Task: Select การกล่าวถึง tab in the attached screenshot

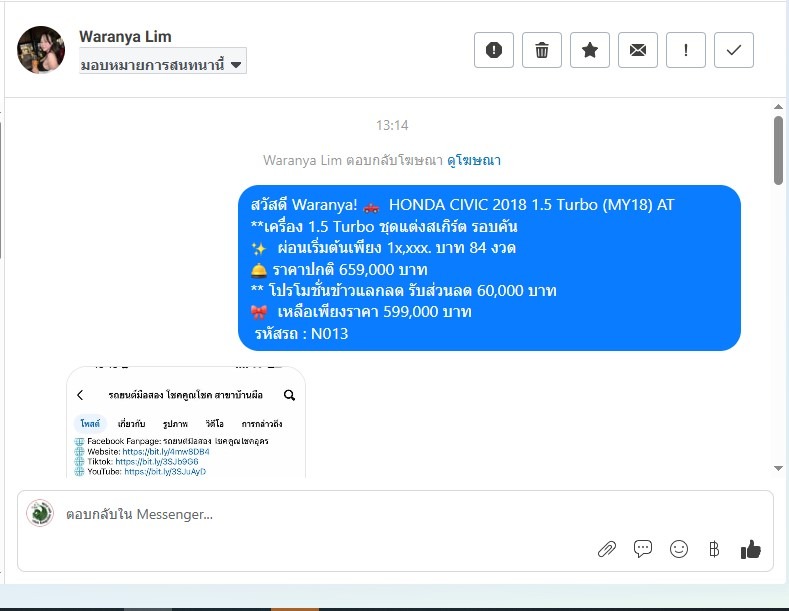Action: click(262, 424)
